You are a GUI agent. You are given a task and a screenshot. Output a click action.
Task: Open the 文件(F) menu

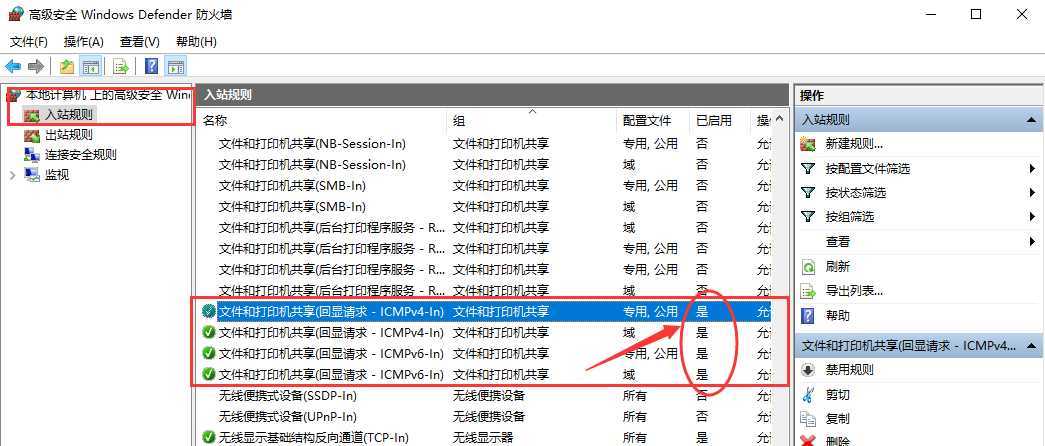click(29, 42)
